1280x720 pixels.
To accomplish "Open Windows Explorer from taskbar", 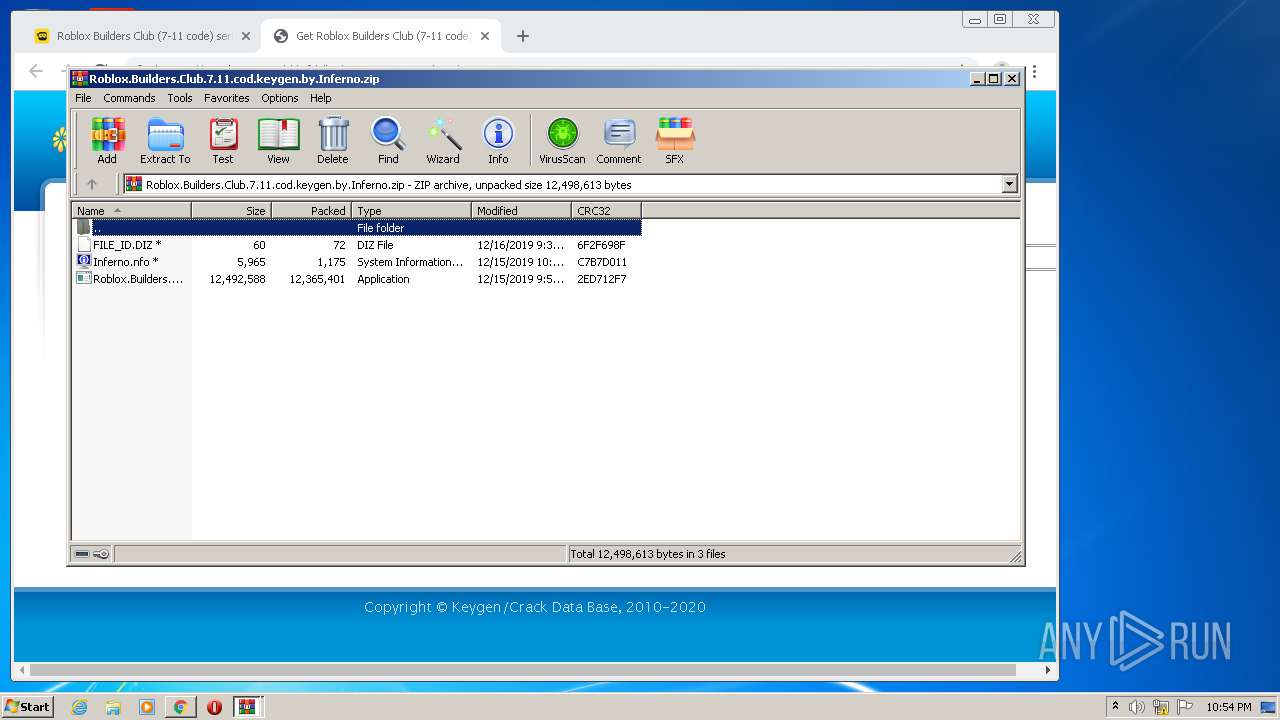I will pyautogui.click(x=113, y=707).
